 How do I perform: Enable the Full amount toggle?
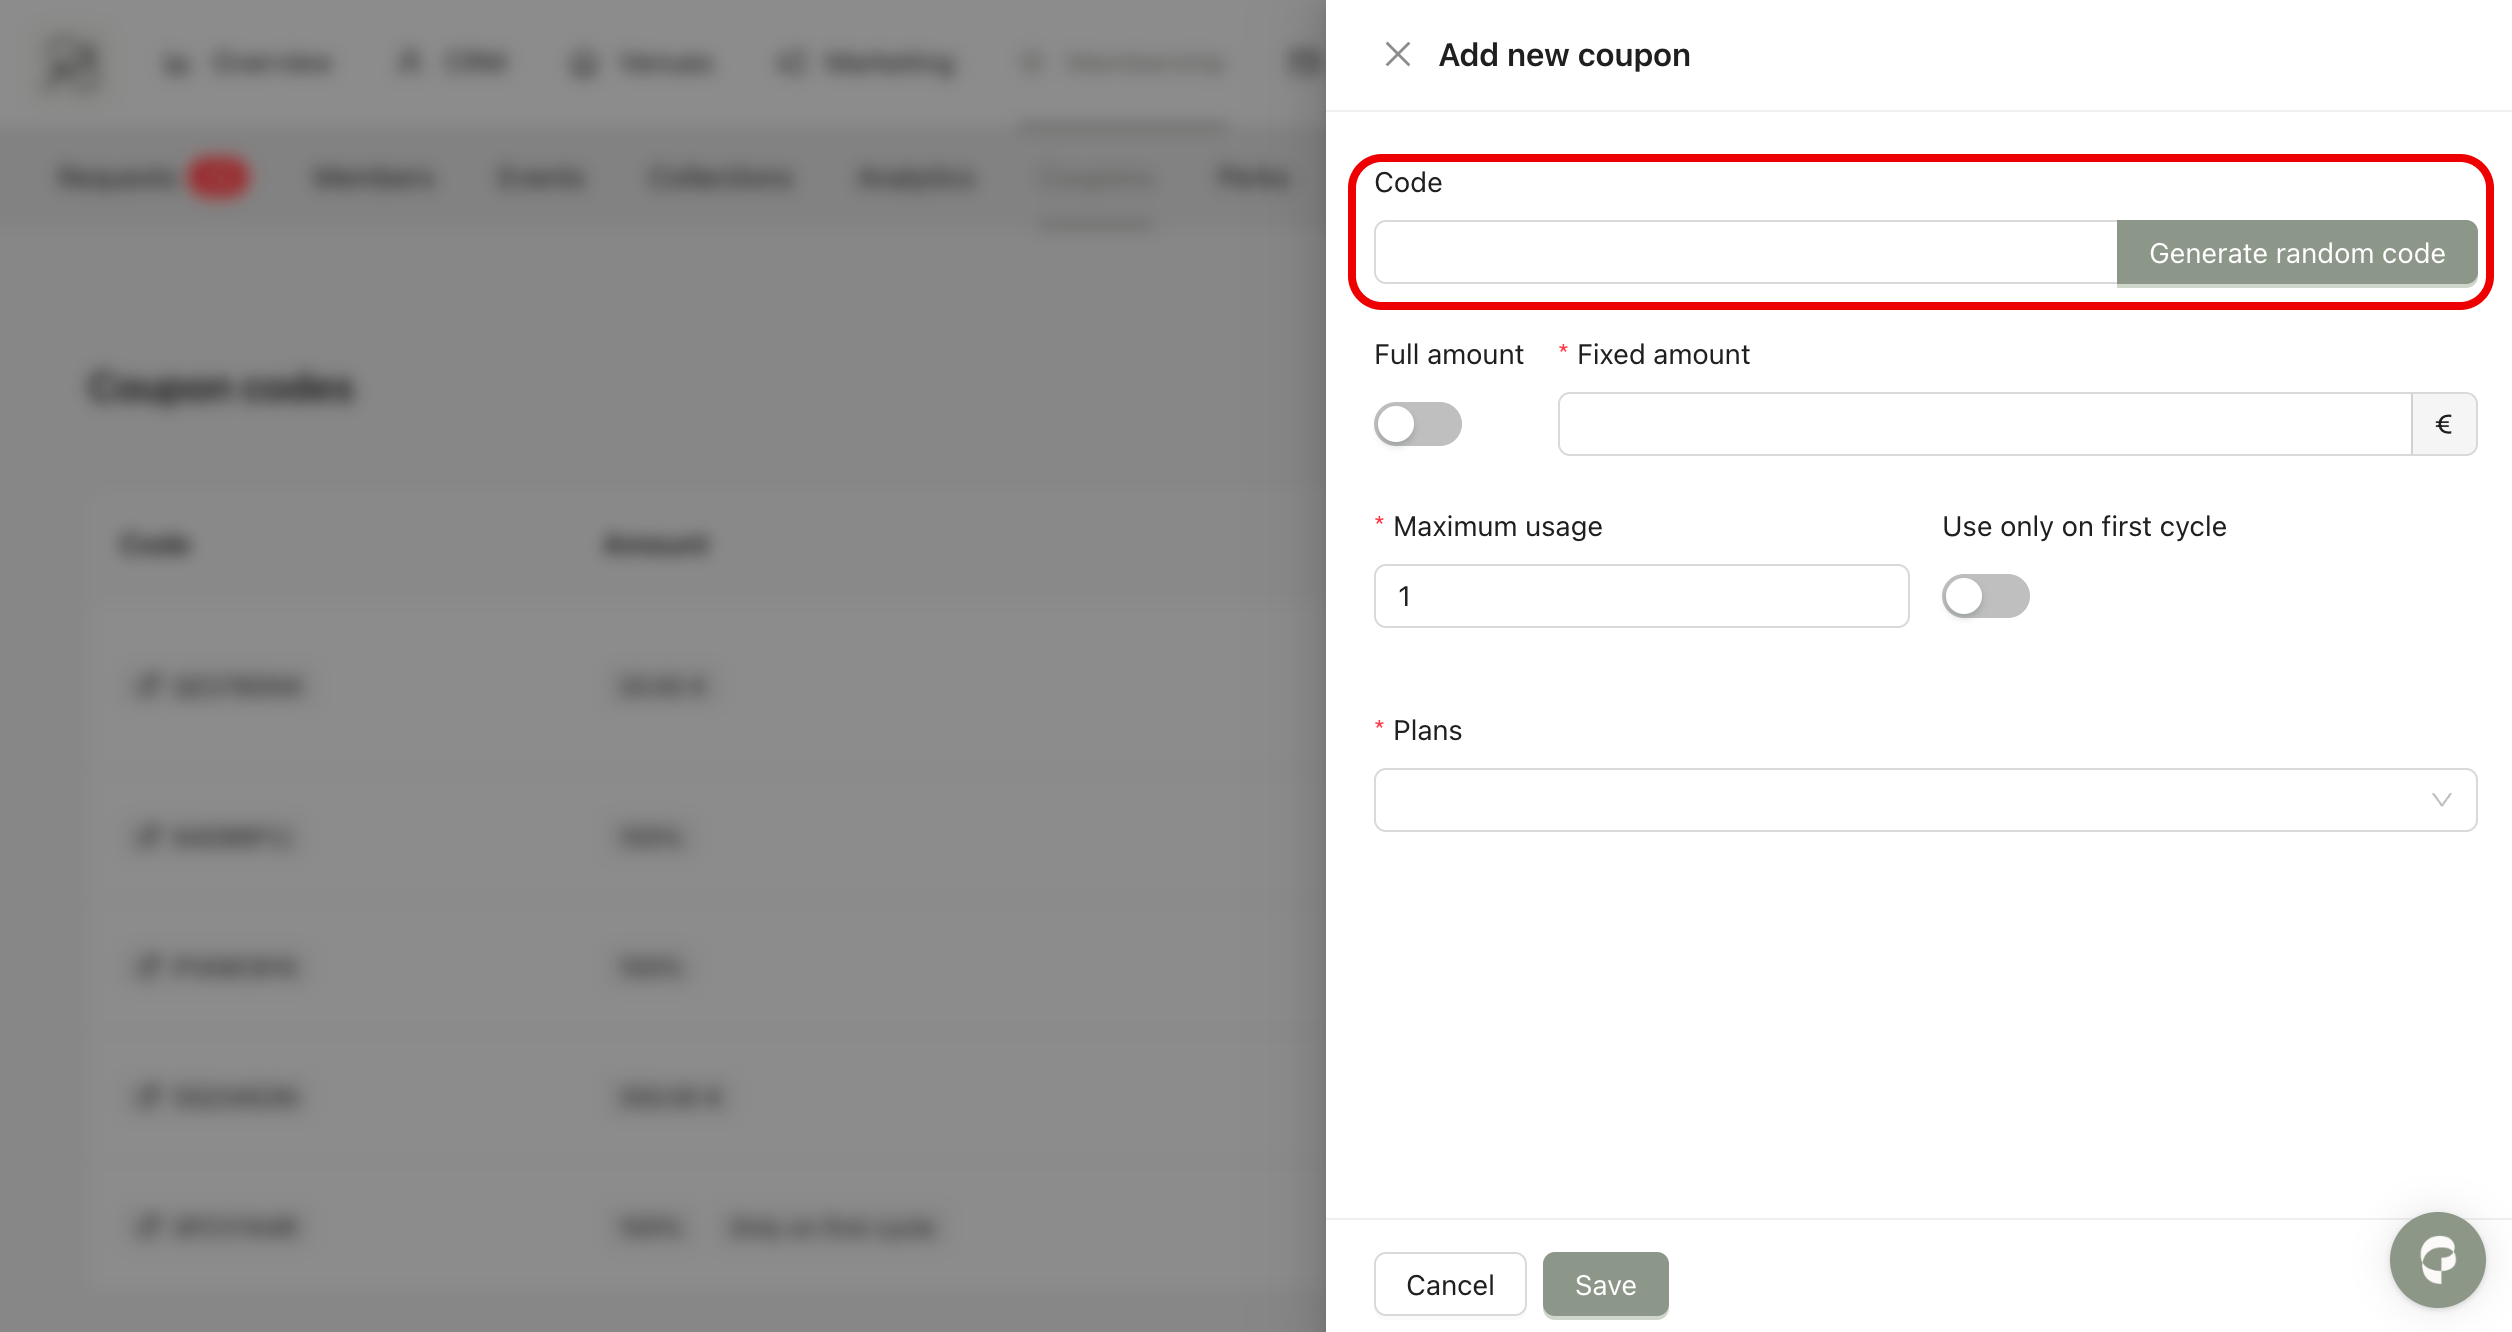pyautogui.click(x=1417, y=424)
